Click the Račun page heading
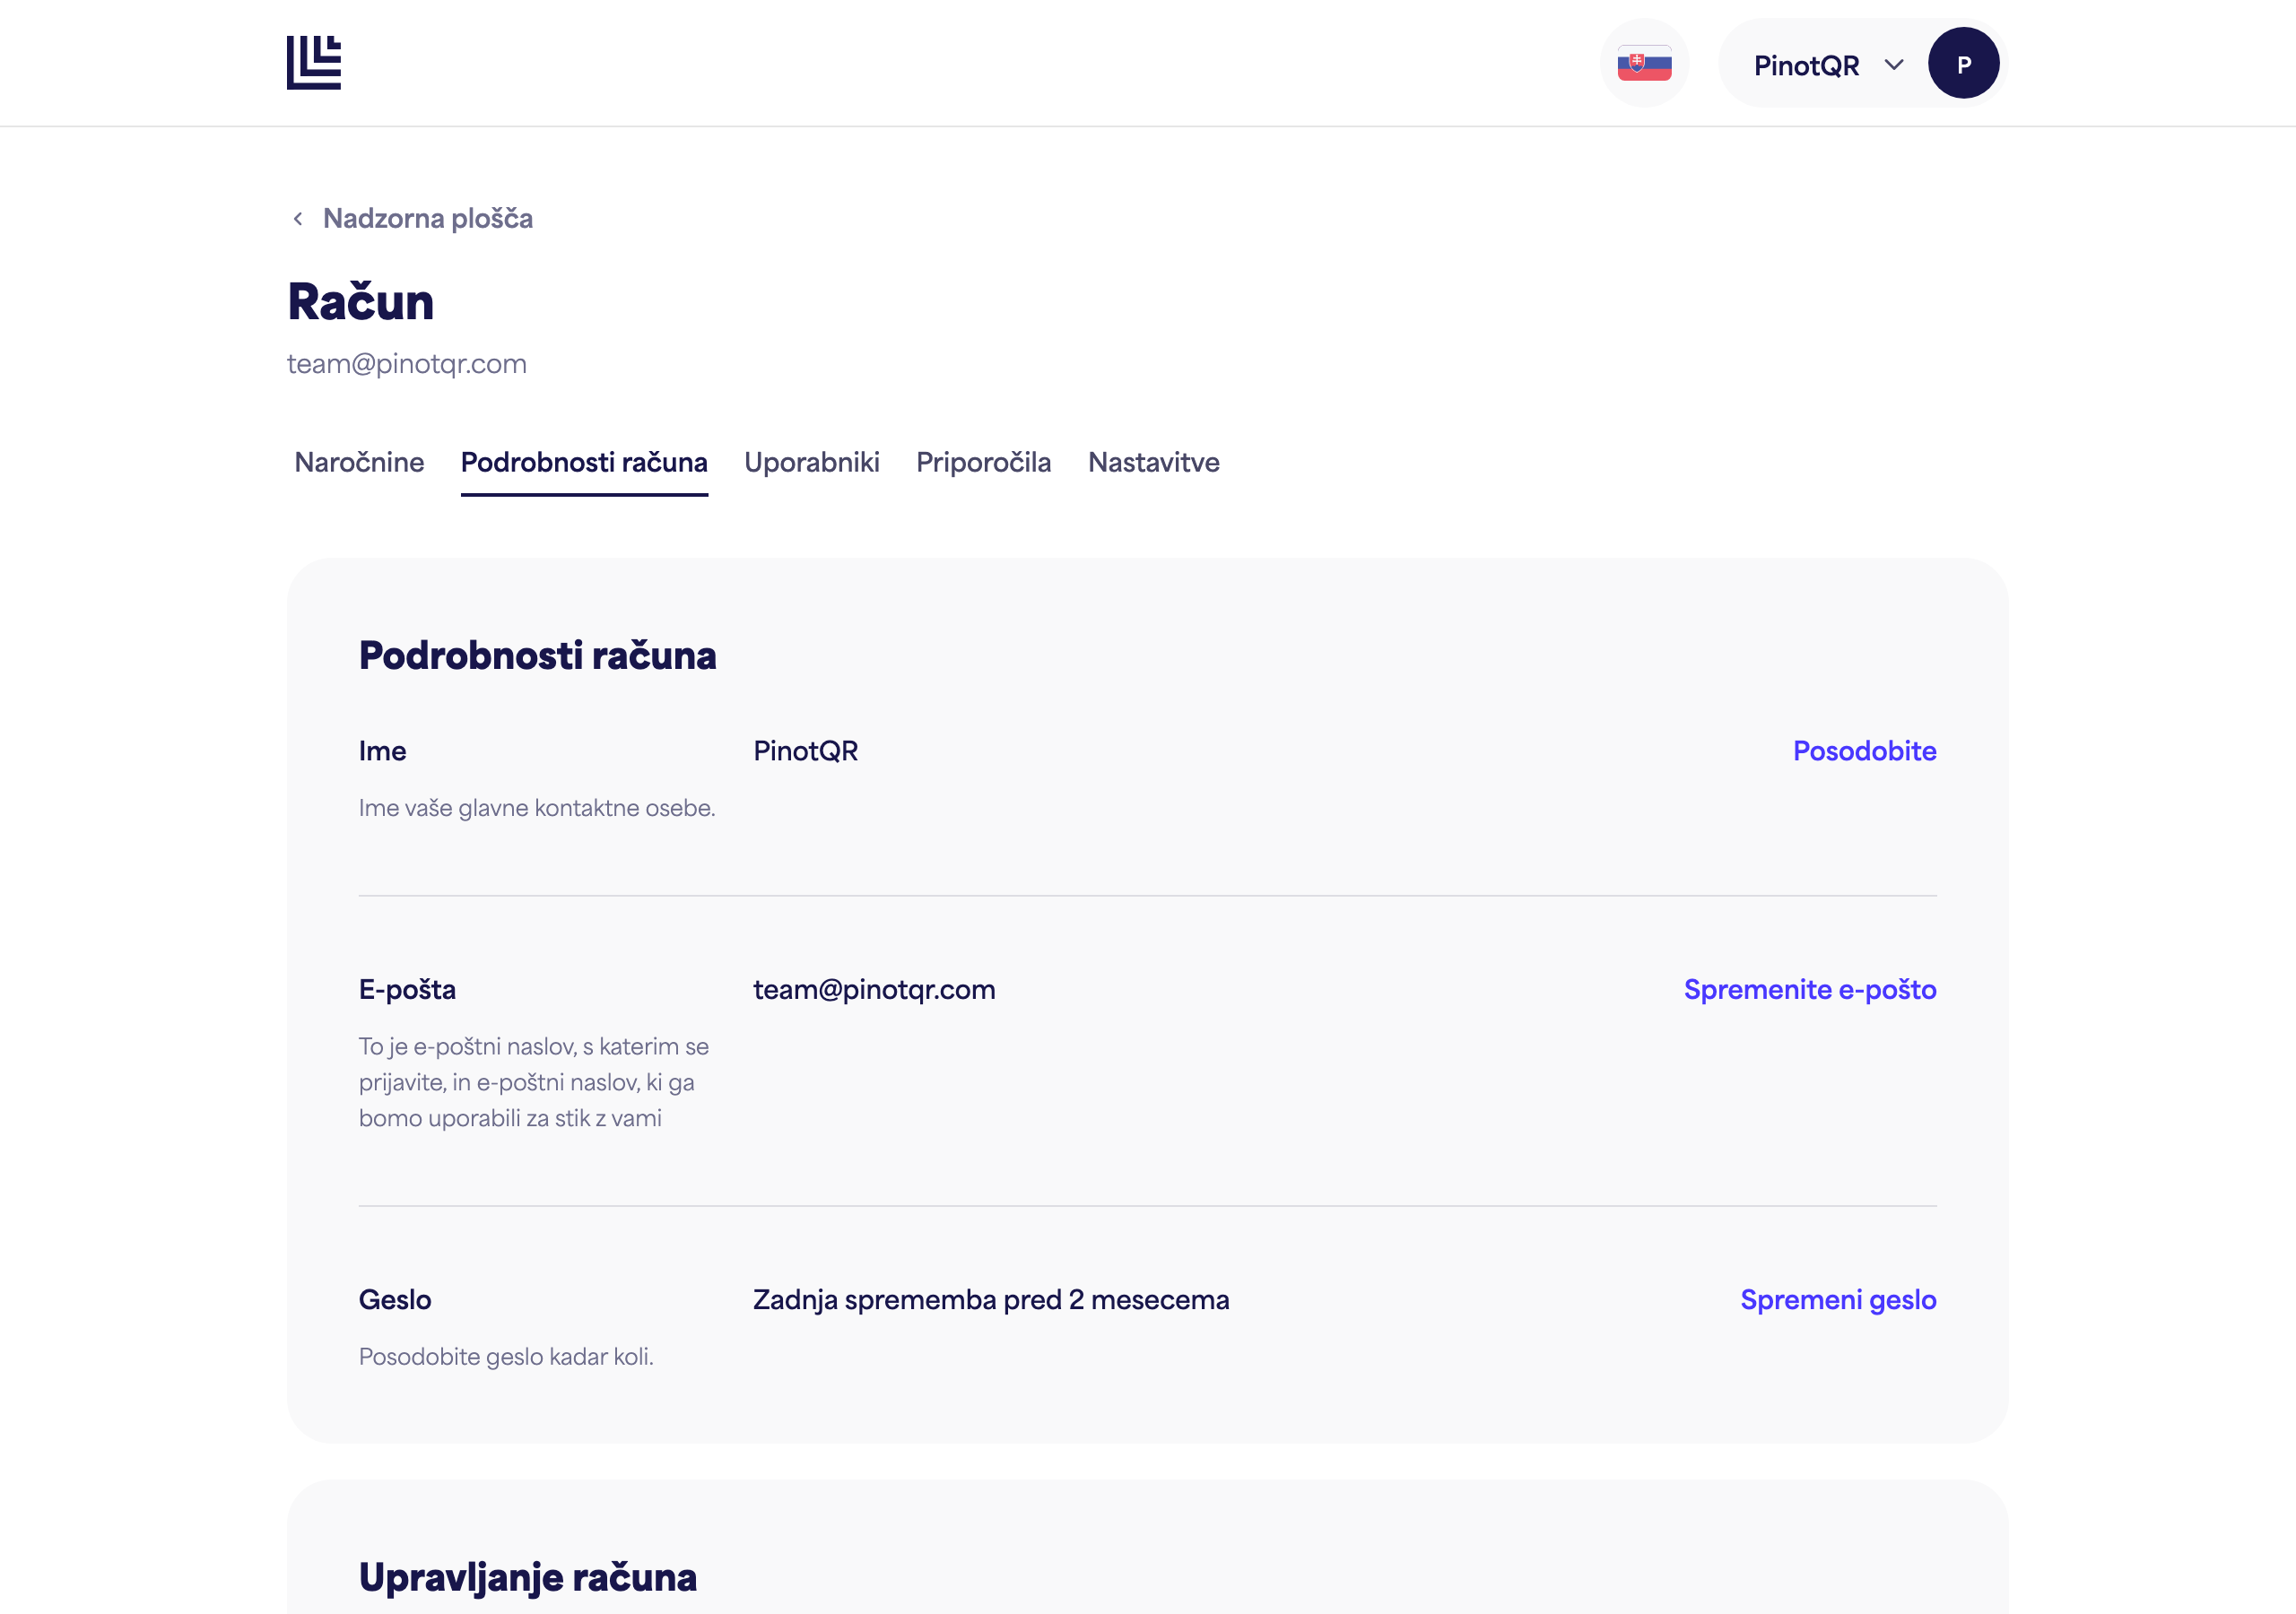This screenshot has height=1614, width=2296. point(361,301)
